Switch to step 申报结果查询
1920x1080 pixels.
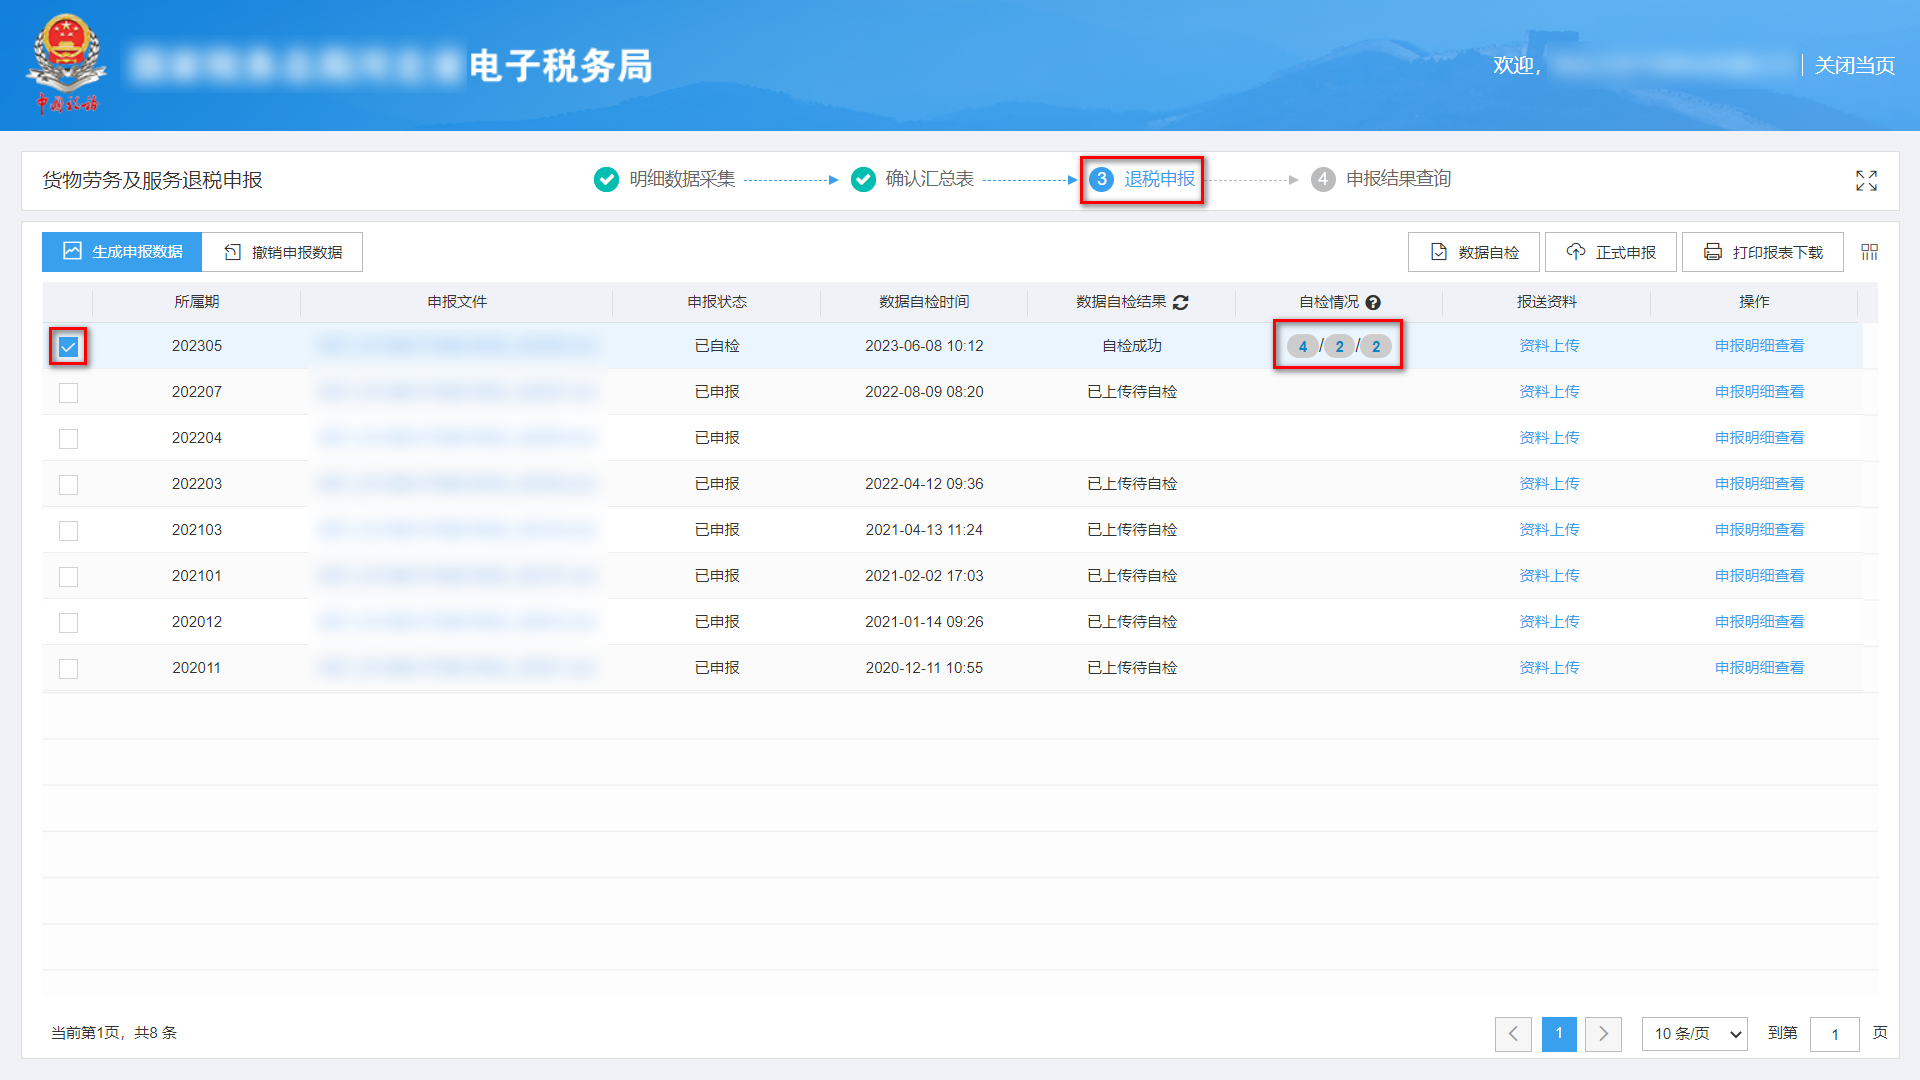click(x=1398, y=179)
